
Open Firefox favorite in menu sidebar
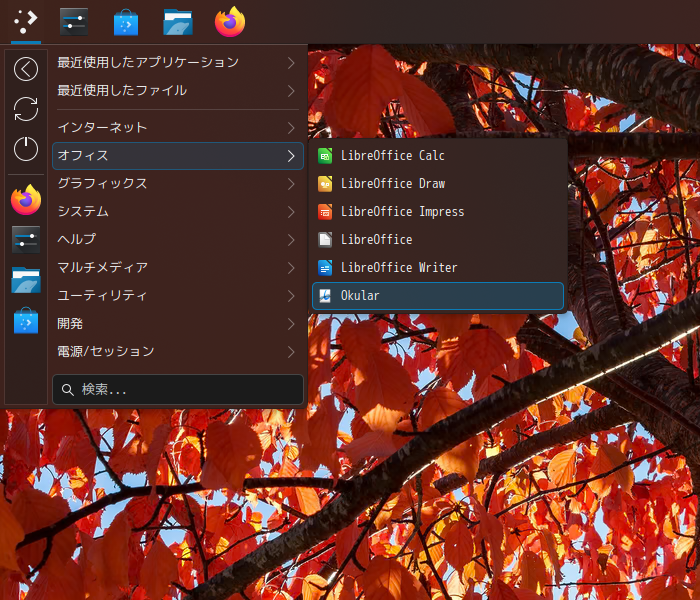[x=26, y=200]
